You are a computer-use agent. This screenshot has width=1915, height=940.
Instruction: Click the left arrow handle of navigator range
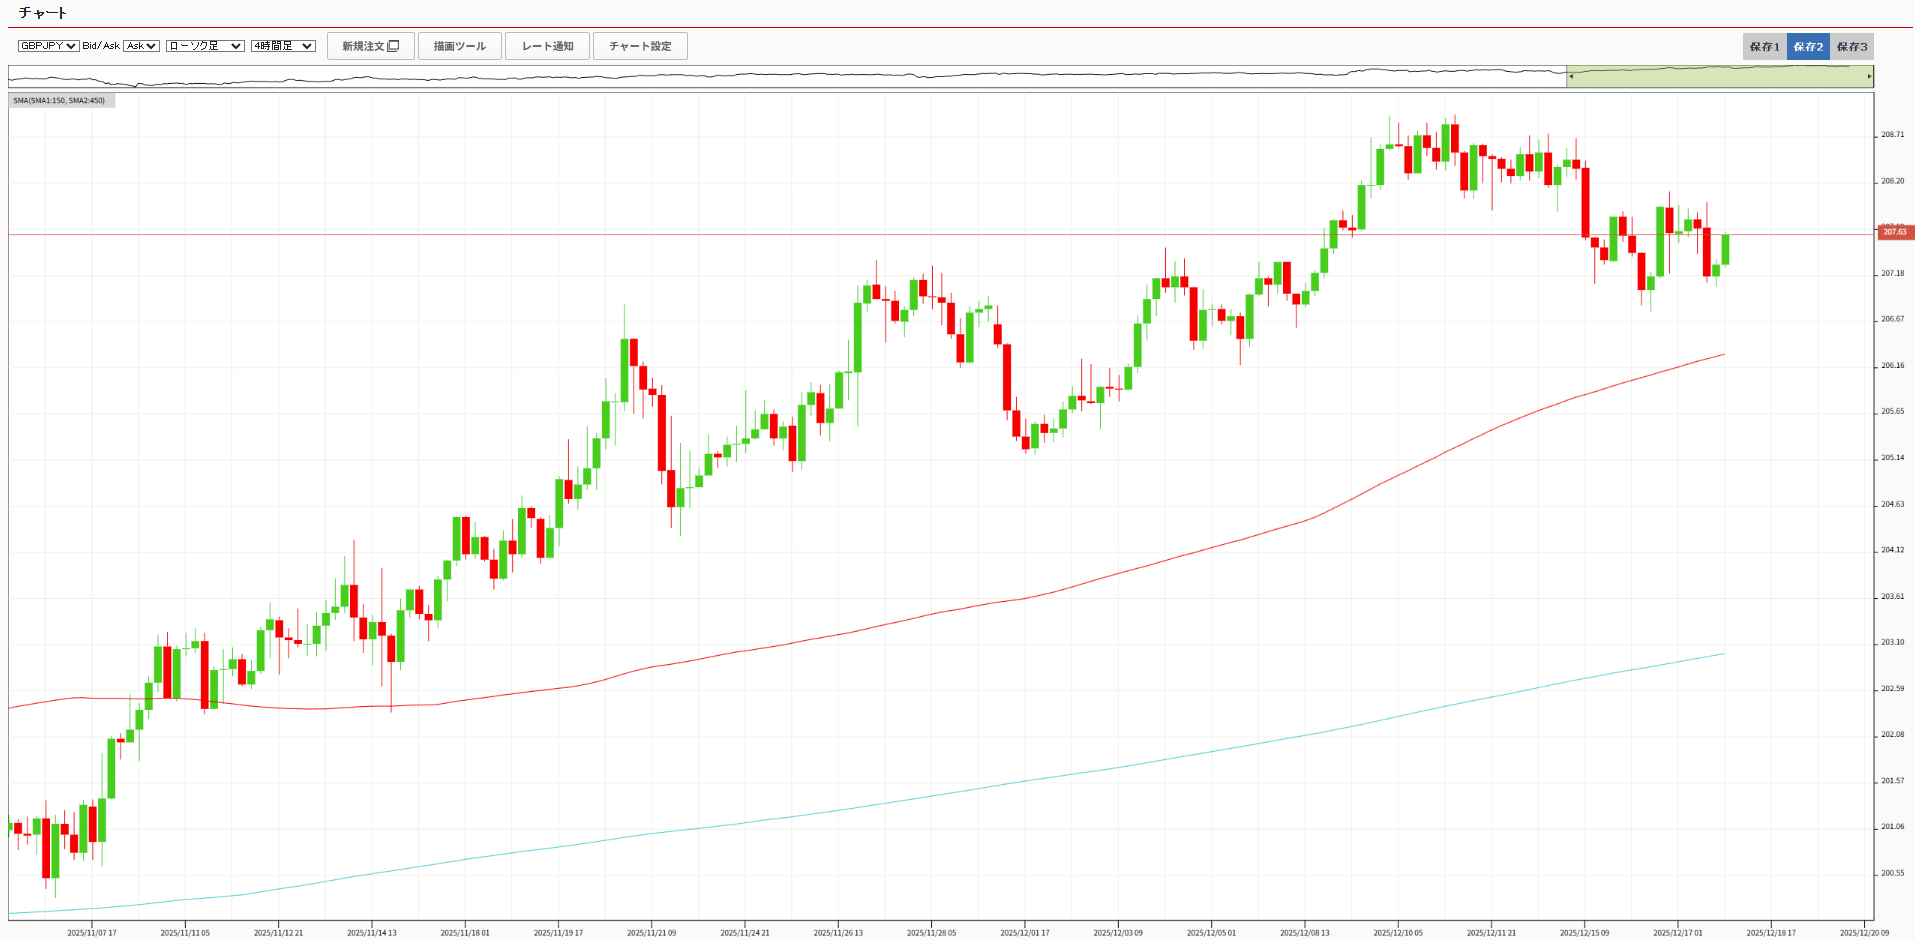pos(1571,76)
